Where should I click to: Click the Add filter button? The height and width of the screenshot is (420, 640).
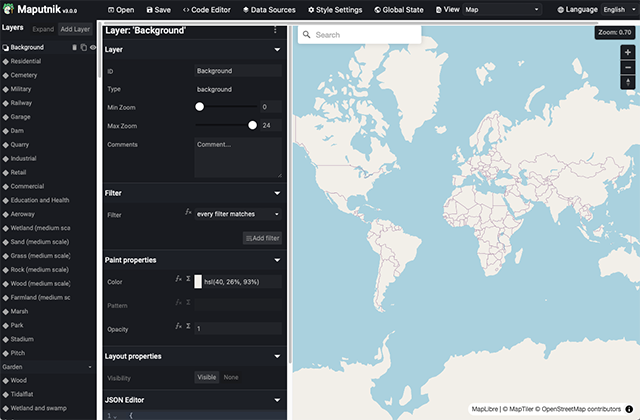[x=262, y=238]
